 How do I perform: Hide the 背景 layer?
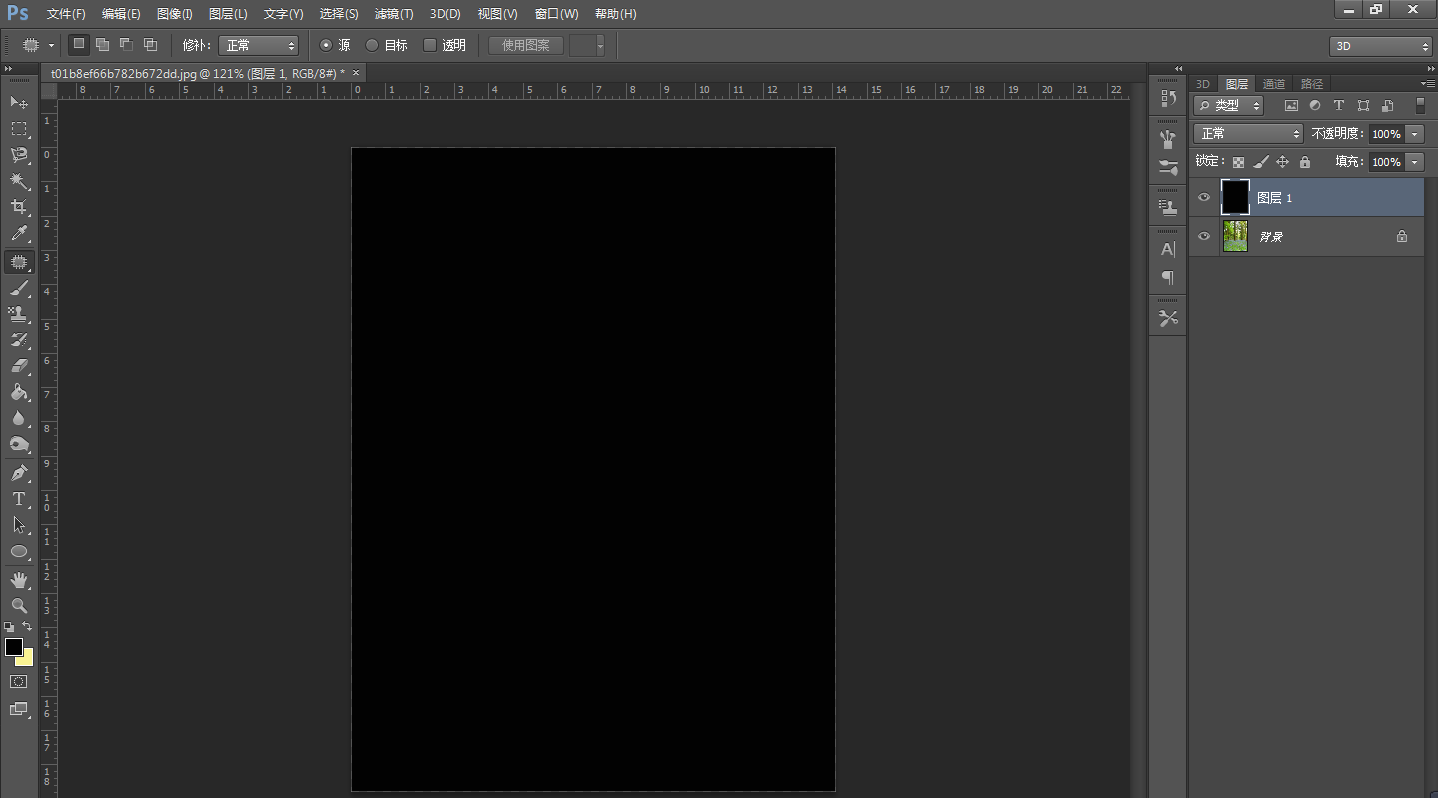(1204, 236)
